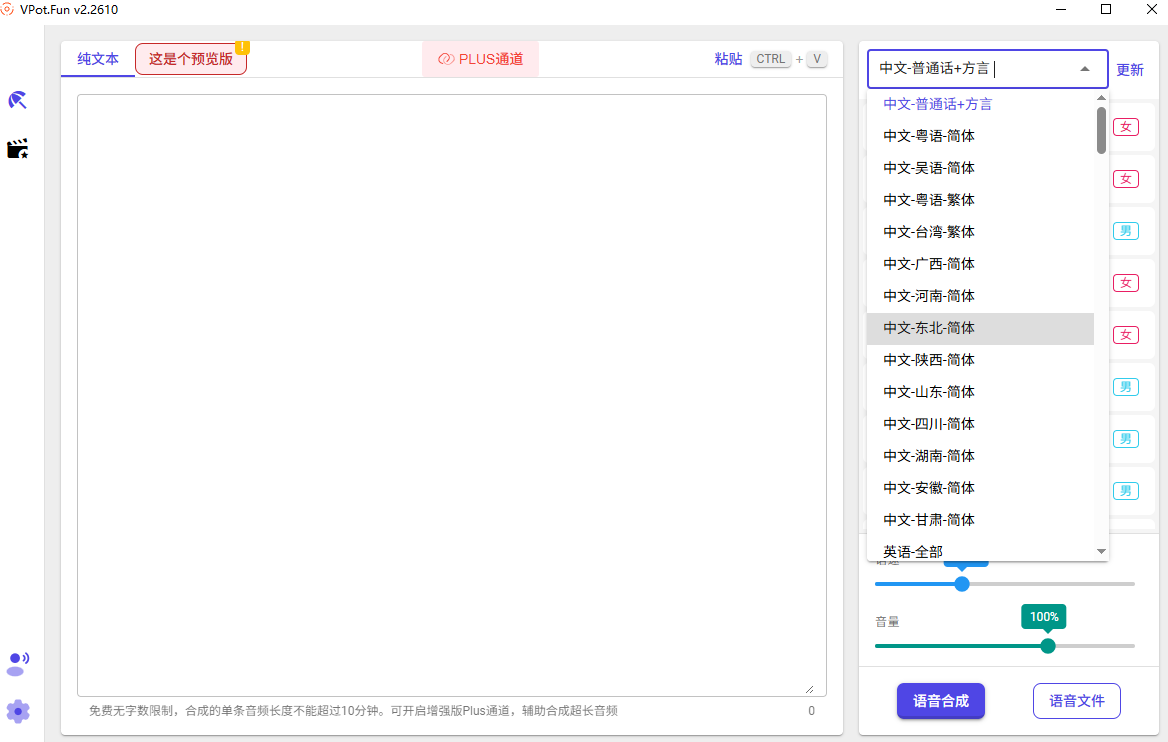Click the dropdown scroll-down arrow
Screen dimensions: 1168x742
(1101, 552)
